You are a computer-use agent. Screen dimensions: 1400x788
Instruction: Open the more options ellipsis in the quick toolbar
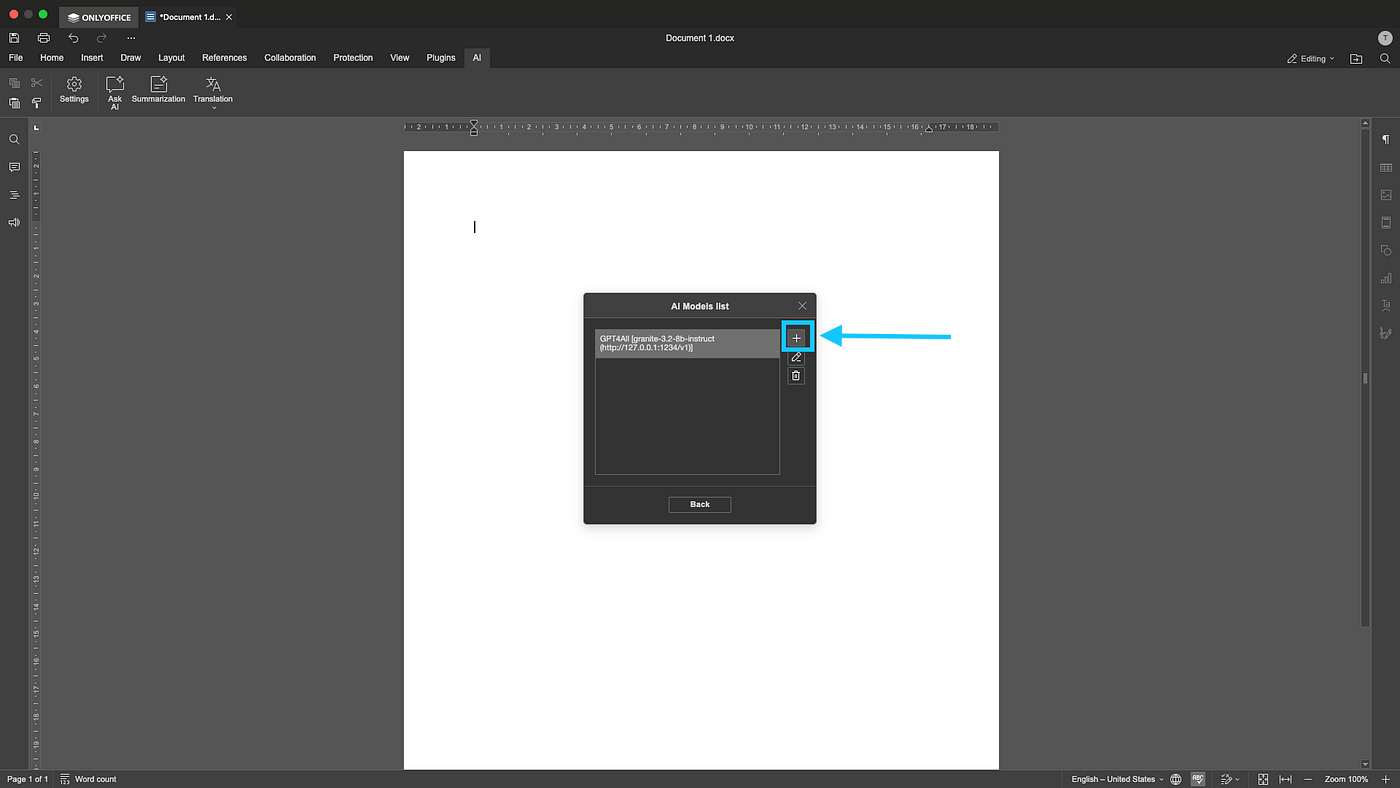(x=131, y=38)
